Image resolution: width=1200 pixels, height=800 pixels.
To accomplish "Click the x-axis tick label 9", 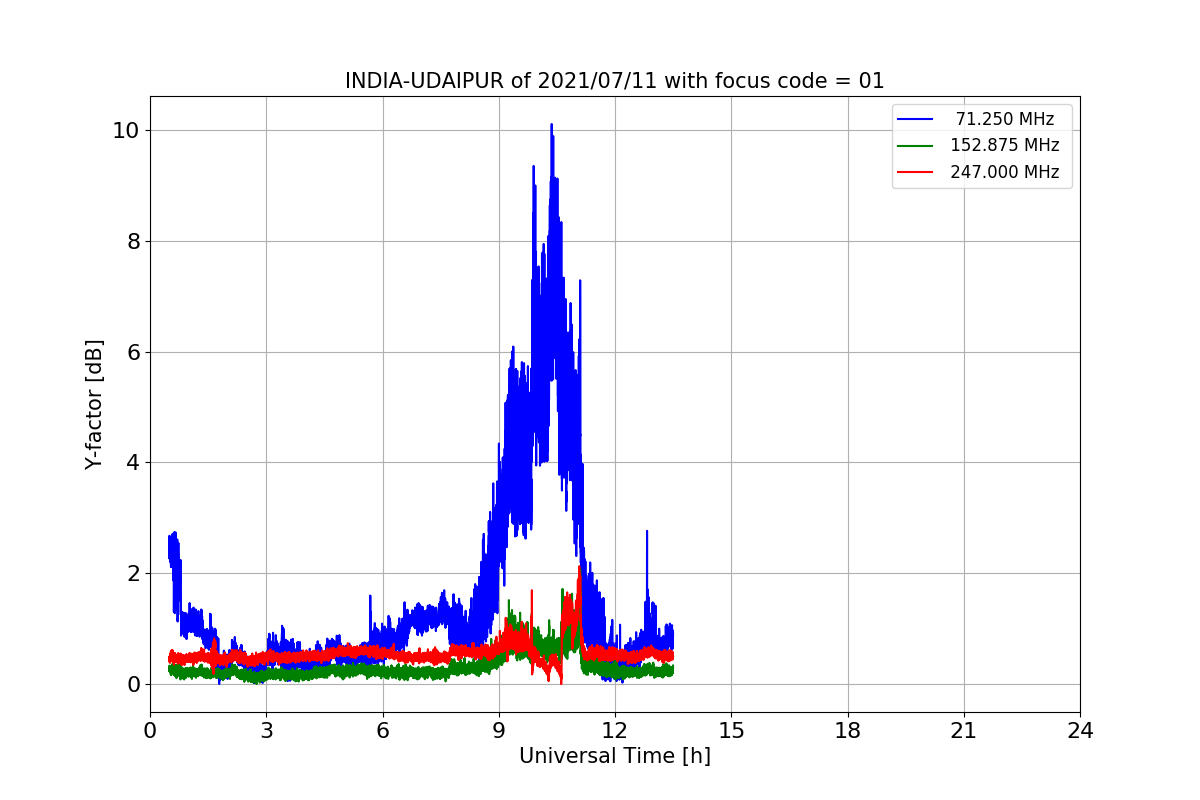I will tap(499, 731).
